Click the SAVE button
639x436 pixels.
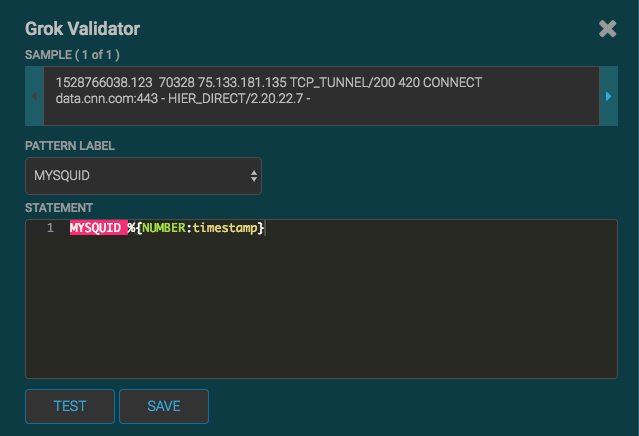pos(164,406)
